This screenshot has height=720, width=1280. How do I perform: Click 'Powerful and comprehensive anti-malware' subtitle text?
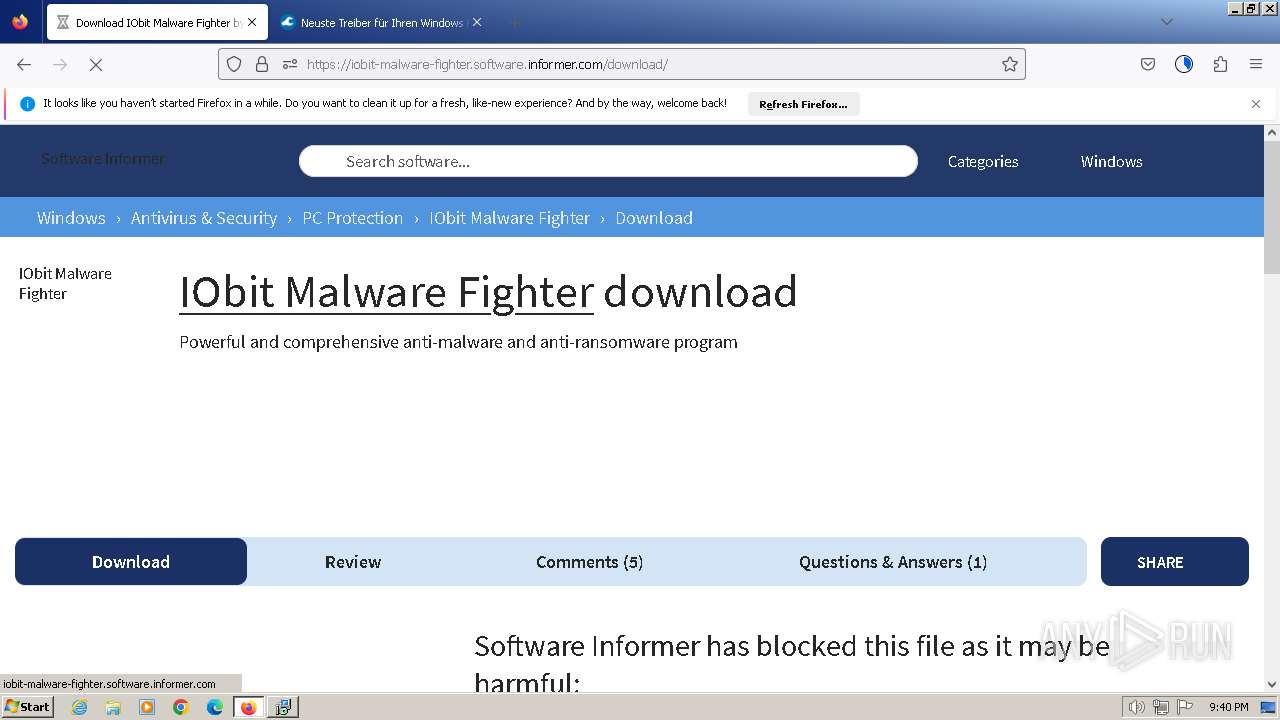tap(458, 342)
